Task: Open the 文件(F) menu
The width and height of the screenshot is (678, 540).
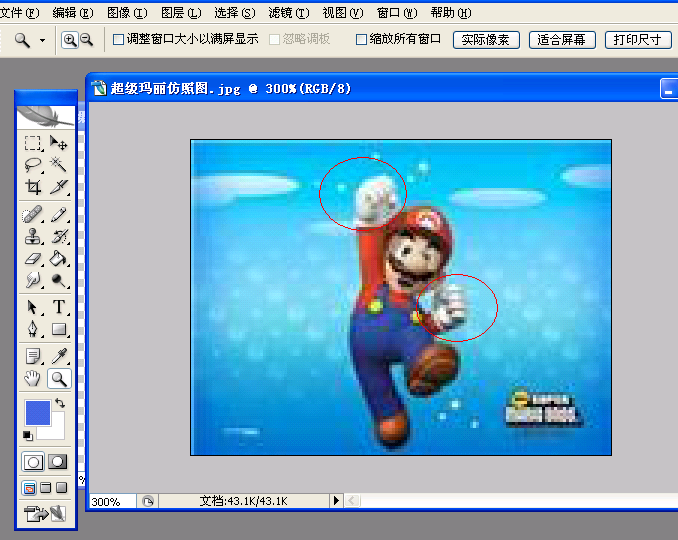Action: 19,13
